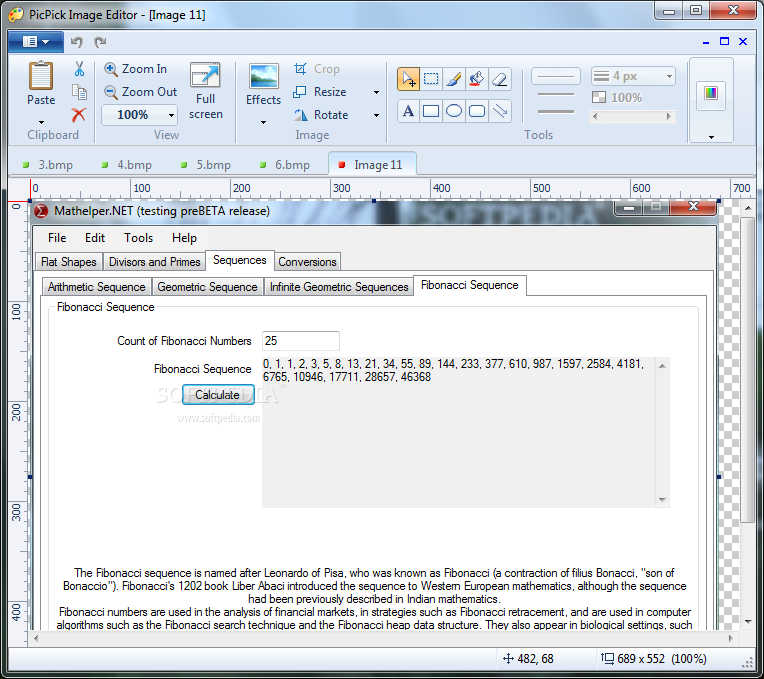Click the Calculate button

tap(218, 395)
